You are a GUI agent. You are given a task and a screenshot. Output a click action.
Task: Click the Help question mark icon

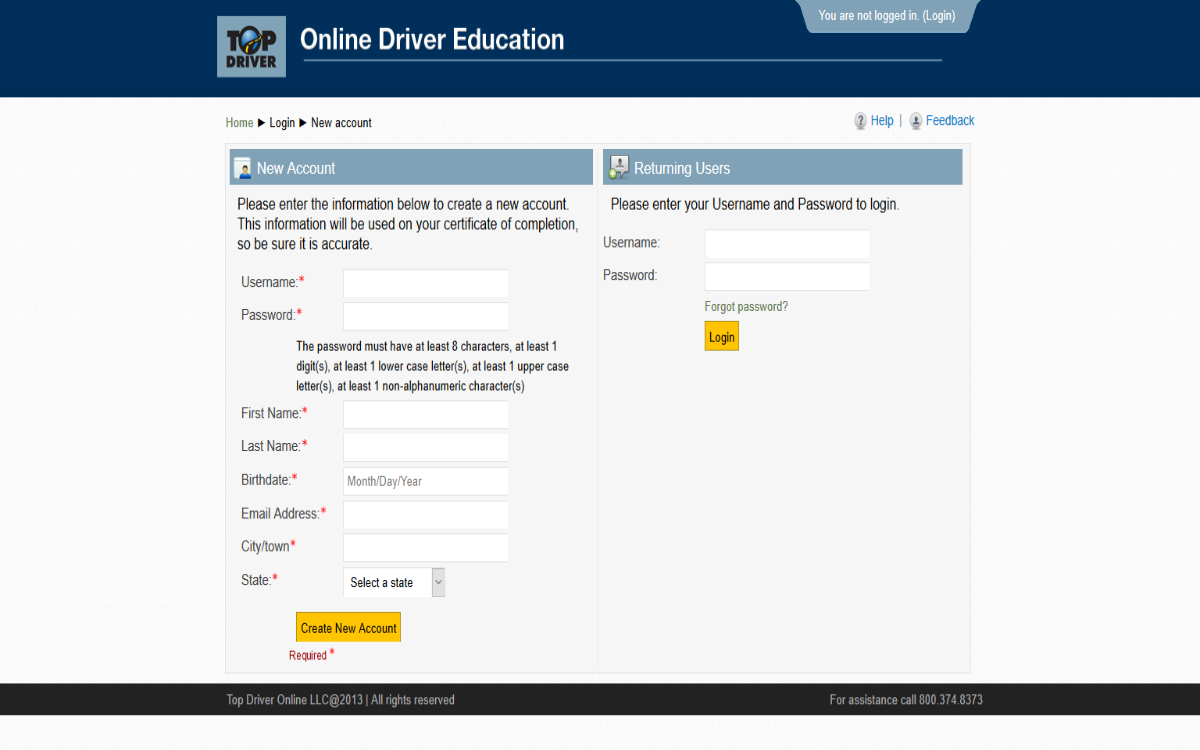[x=860, y=121]
